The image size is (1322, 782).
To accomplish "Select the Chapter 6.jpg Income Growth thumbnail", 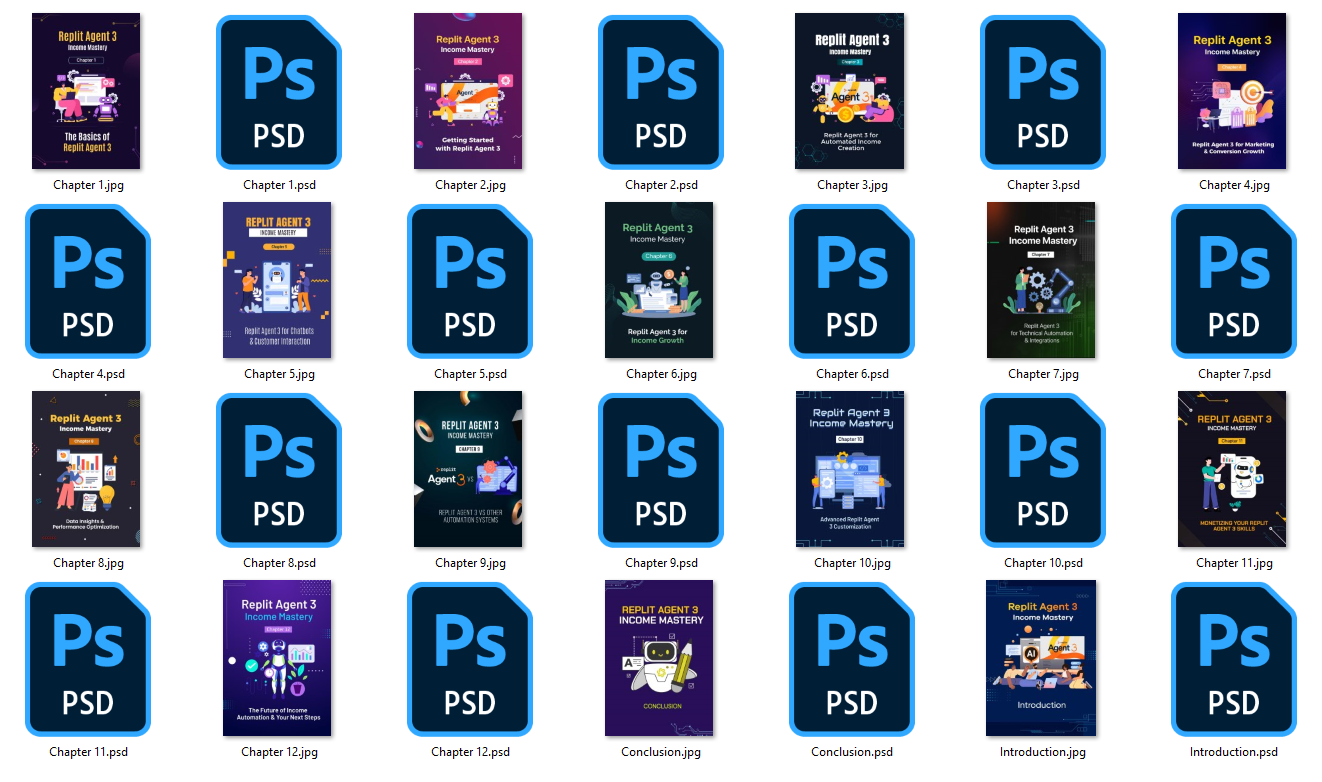I will [659, 280].
